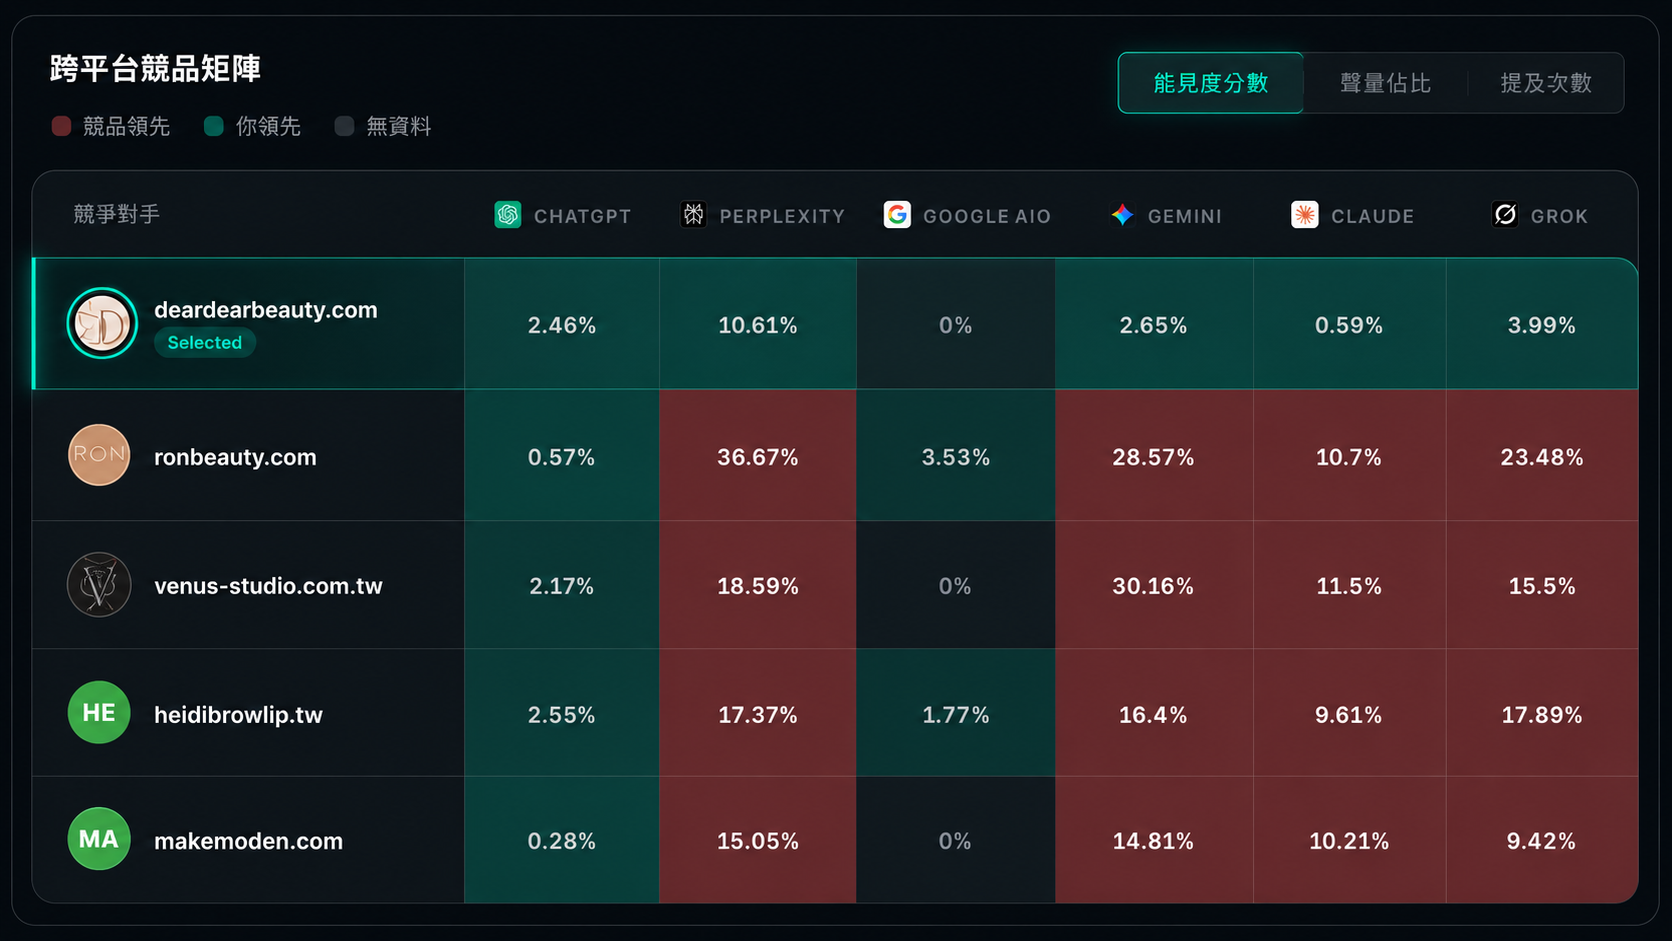The height and width of the screenshot is (941, 1672).
Task: Click the 1.77% Google AIO cell
Action: [956, 714]
